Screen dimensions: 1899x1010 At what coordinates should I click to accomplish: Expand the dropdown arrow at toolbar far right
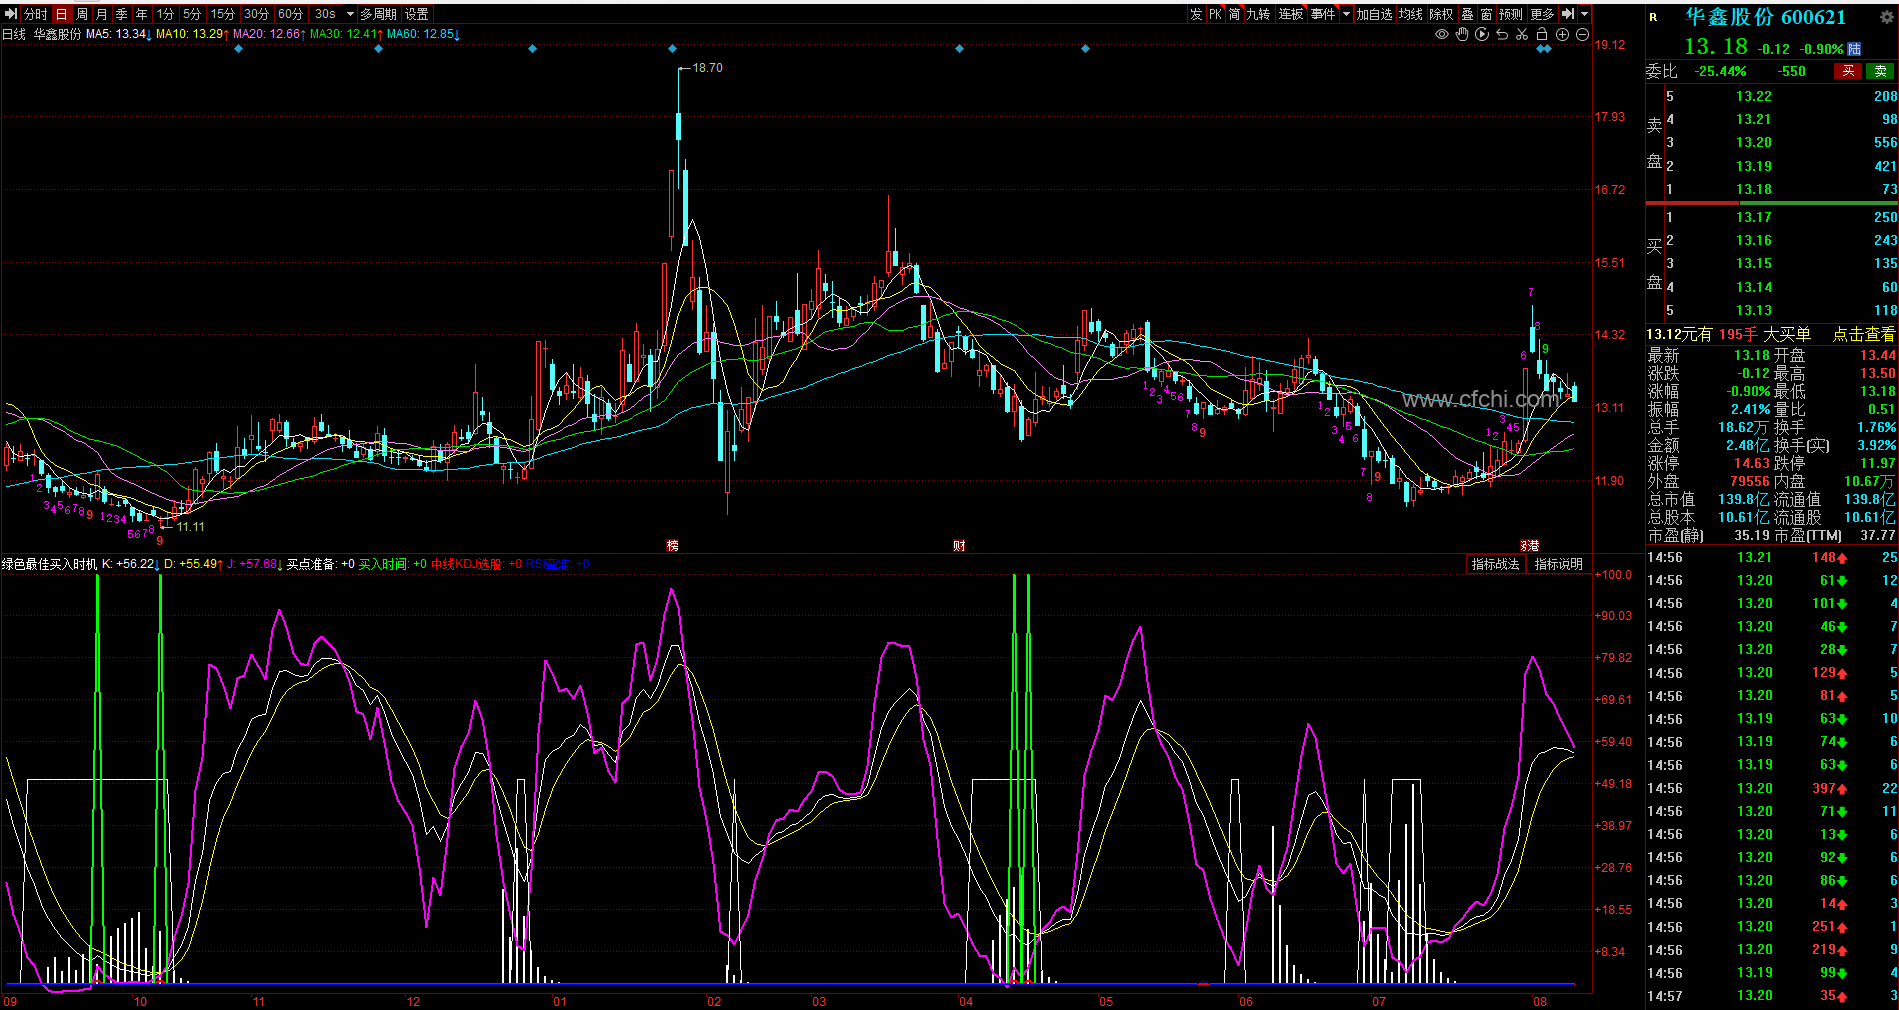pyautogui.click(x=1584, y=14)
